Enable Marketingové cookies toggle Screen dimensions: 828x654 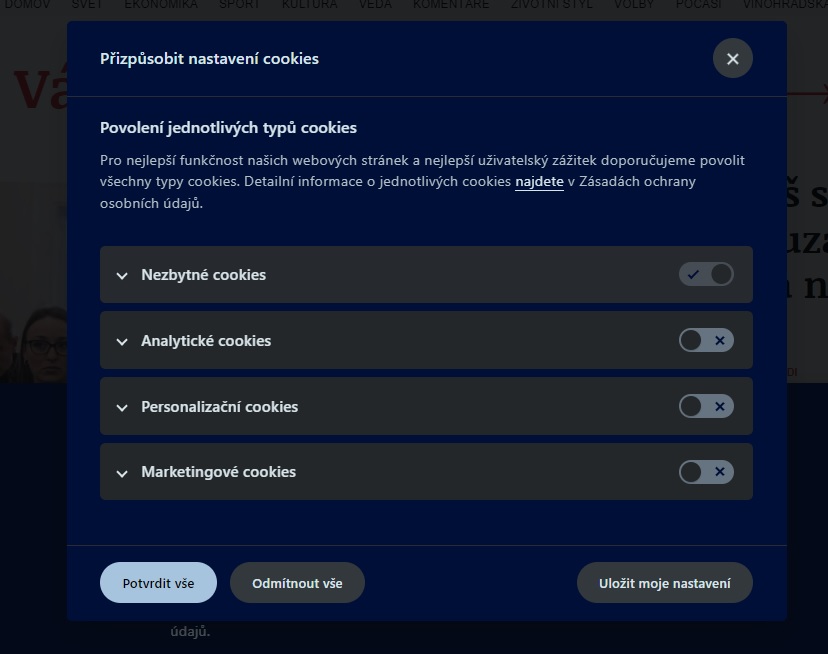(706, 472)
